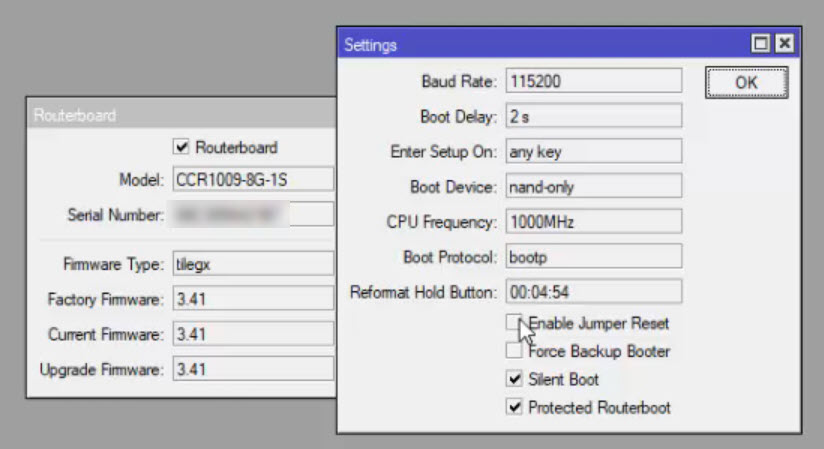Screen dimensions: 824x449
Task: Click the Boot Device label
Action: (453, 187)
